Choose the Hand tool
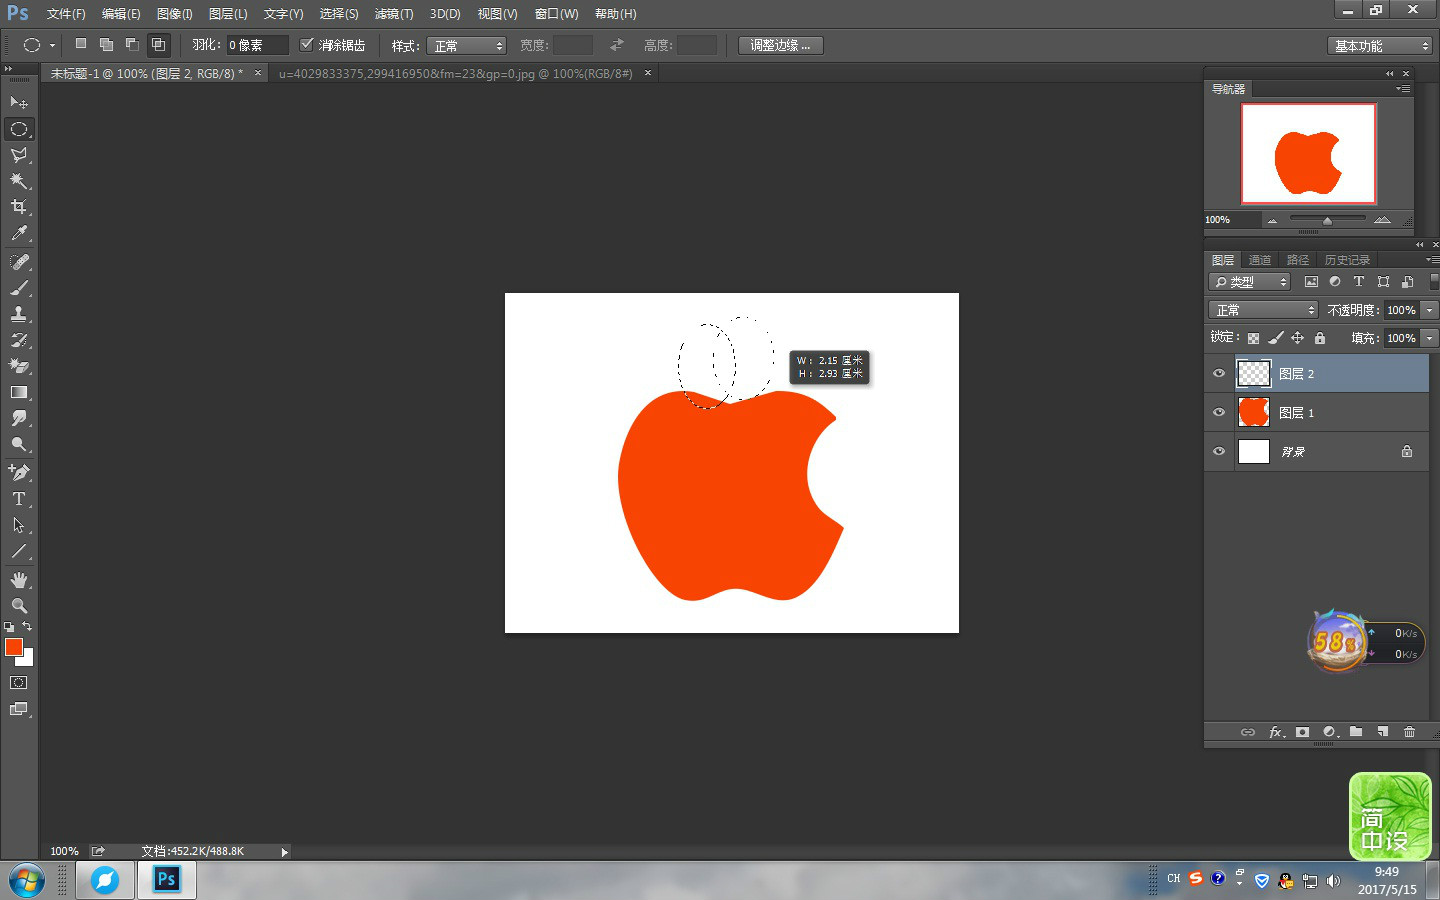The image size is (1440, 900). [x=18, y=580]
